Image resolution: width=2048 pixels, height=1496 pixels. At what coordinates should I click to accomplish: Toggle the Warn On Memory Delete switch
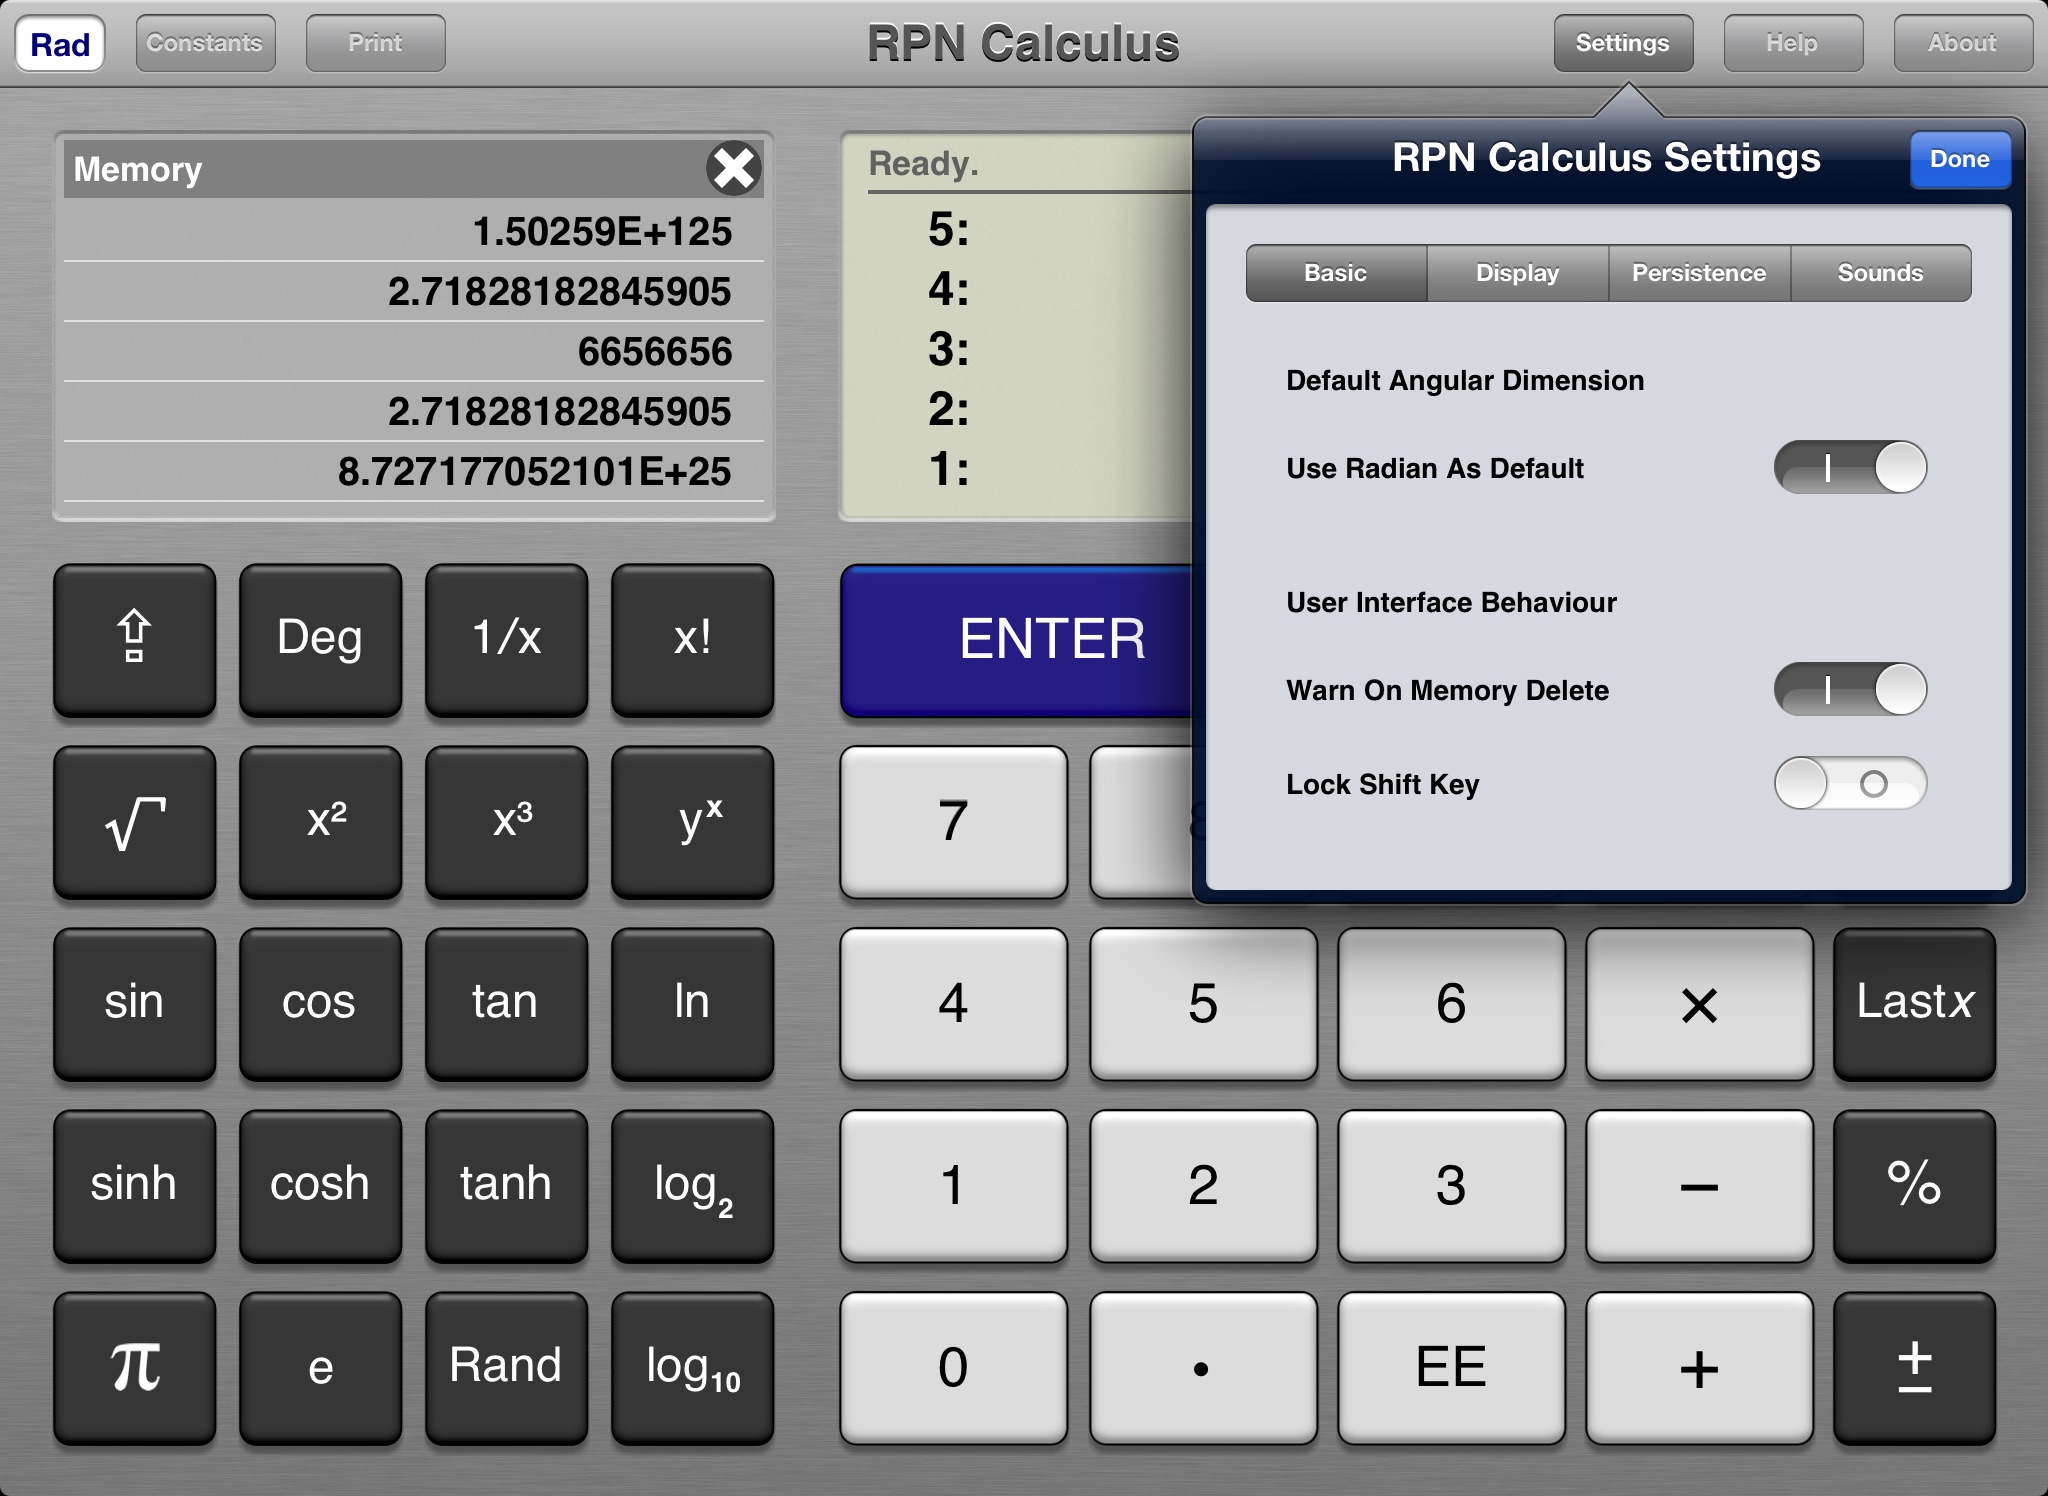click(1849, 687)
